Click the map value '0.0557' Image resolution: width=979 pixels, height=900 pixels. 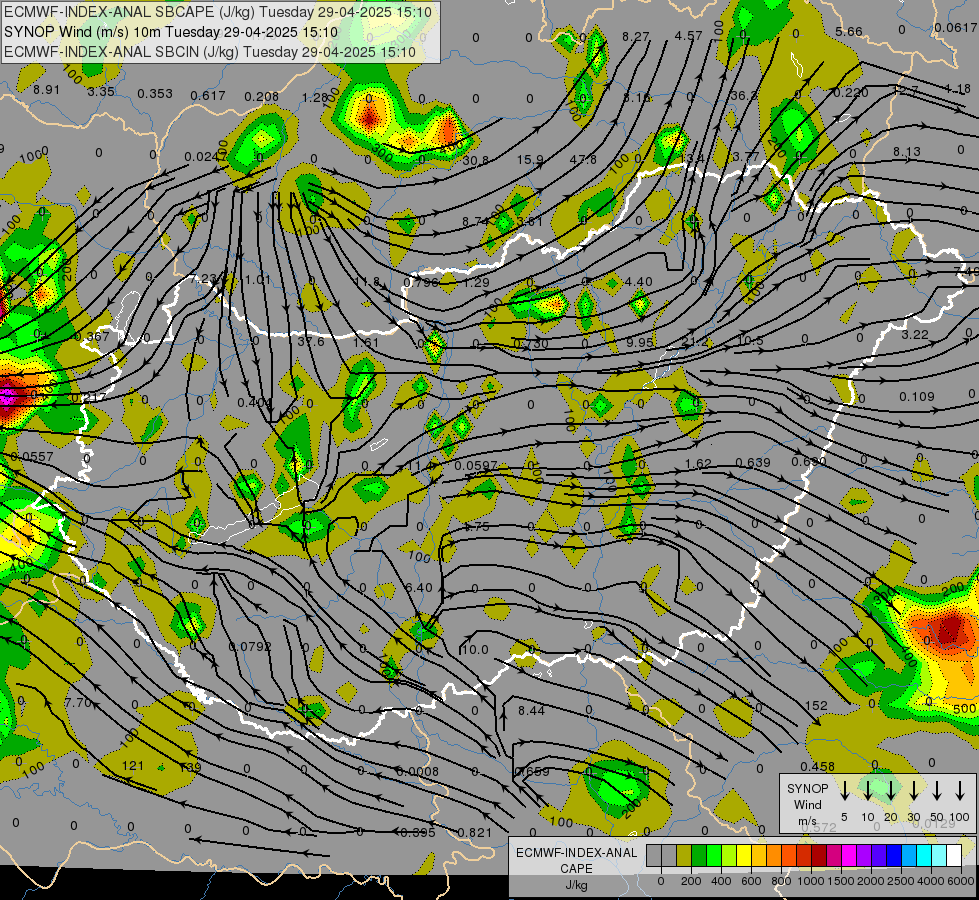[x=32, y=457]
